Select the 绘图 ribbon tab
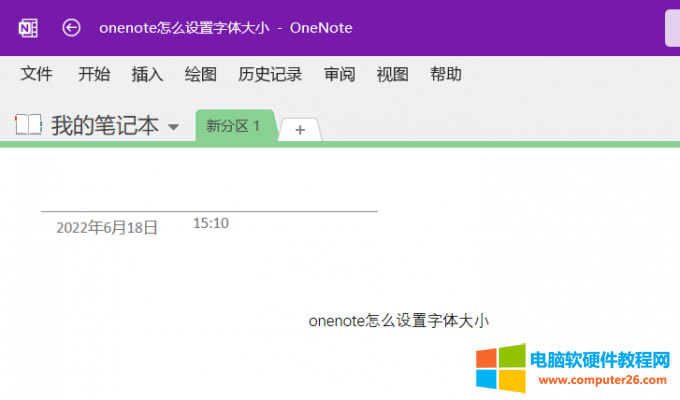The height and width of the screenshot is (400, 680). point(201,74)
